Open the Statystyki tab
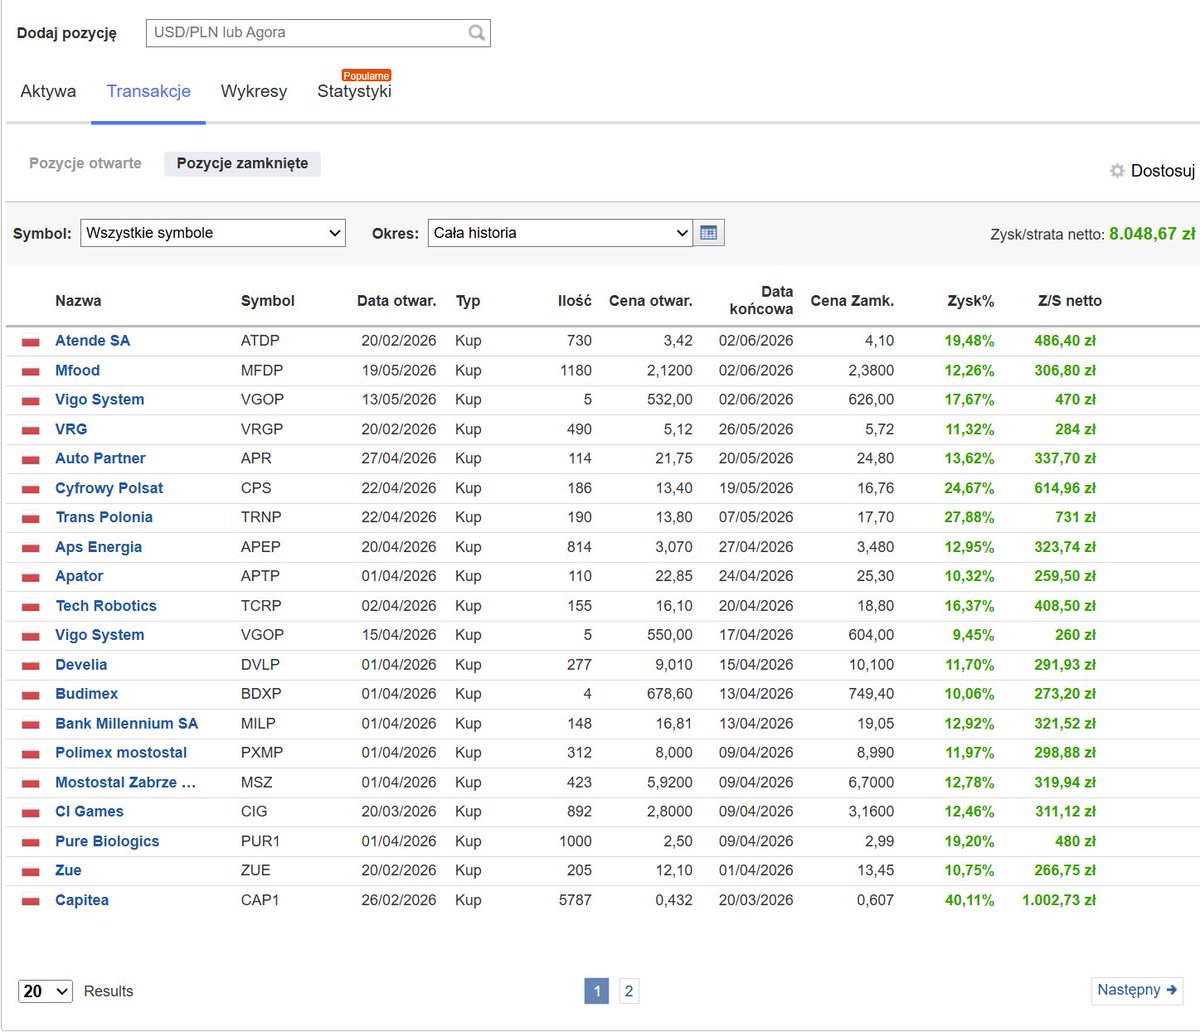1200x1032 pixels. pyautogui.click(x=354, y=91)
